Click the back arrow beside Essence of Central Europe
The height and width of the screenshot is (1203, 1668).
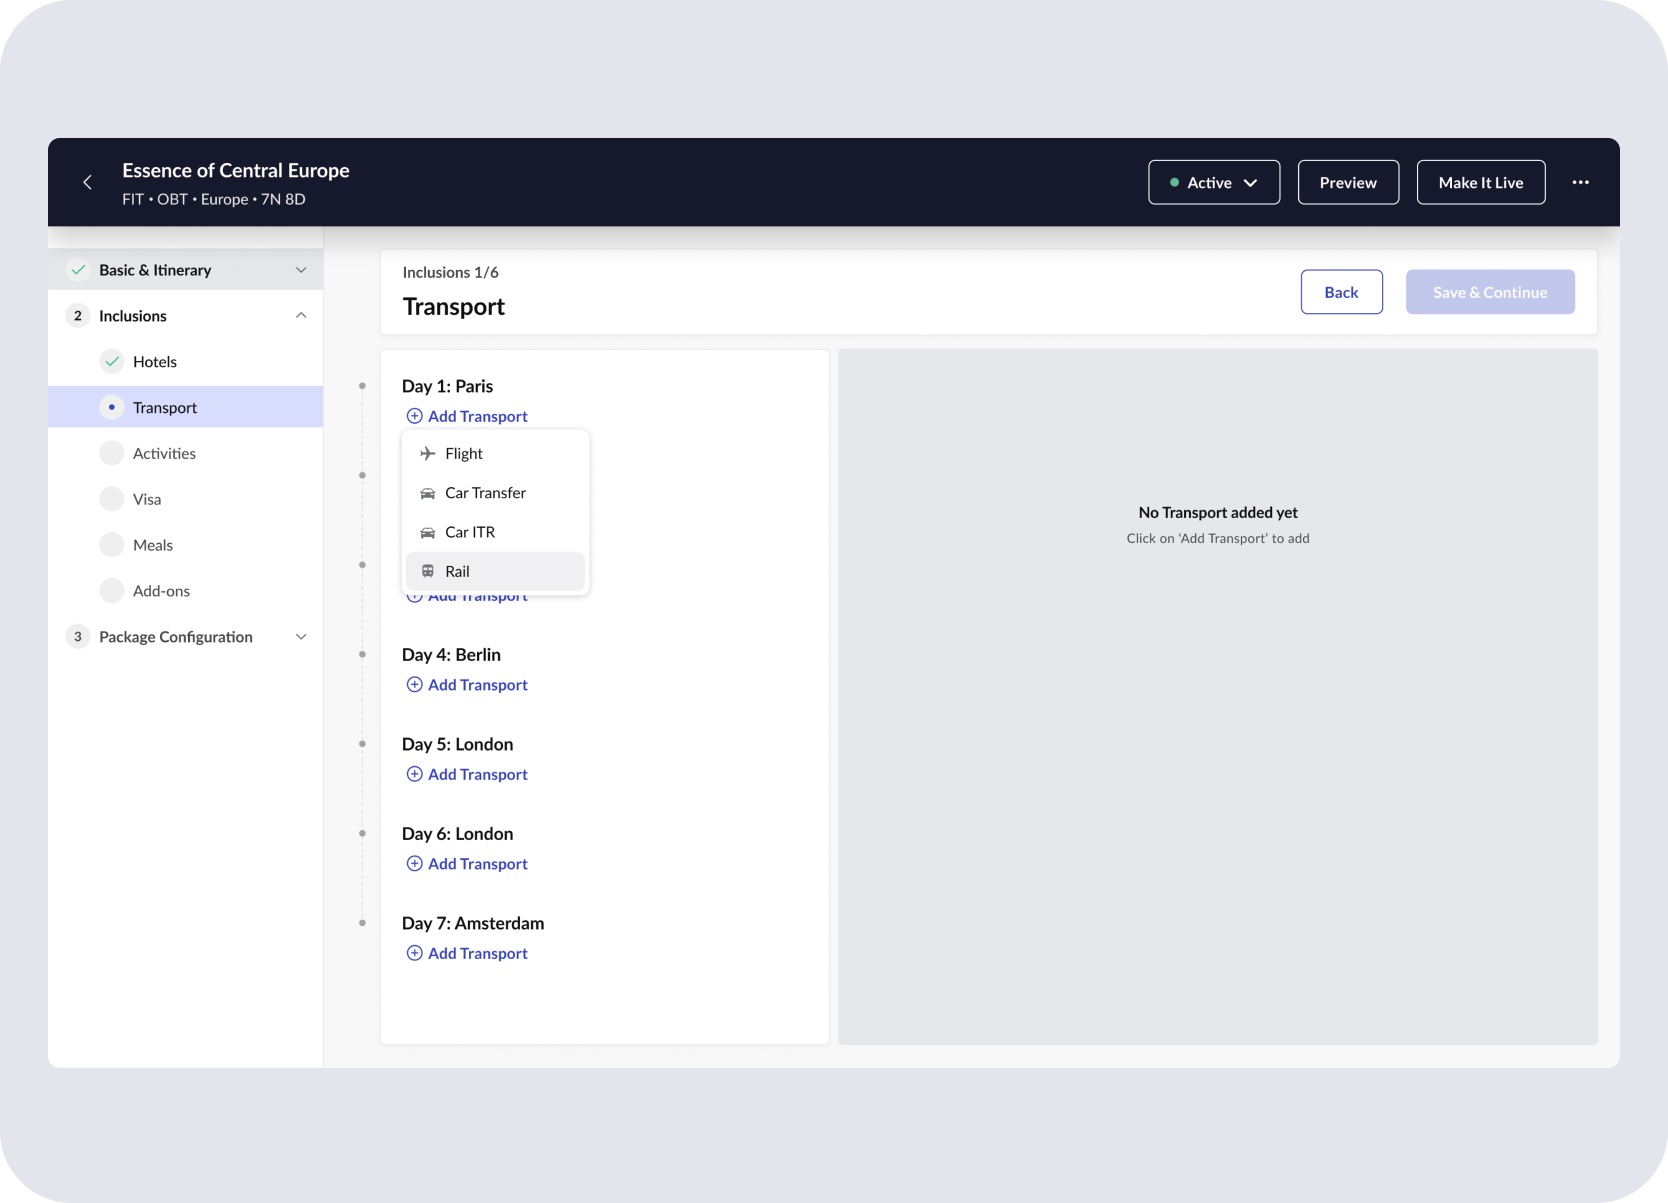88,182
